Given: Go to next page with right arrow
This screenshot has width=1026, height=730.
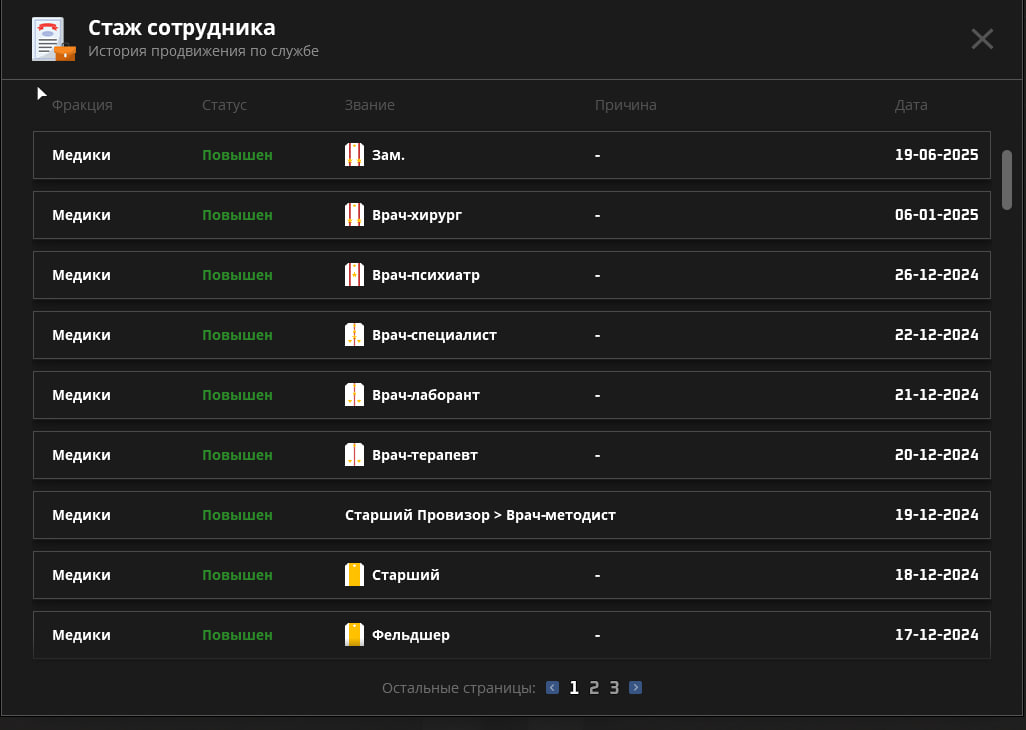Looking at the screenshot, I should pyautogui.click(x=635, y=687).
